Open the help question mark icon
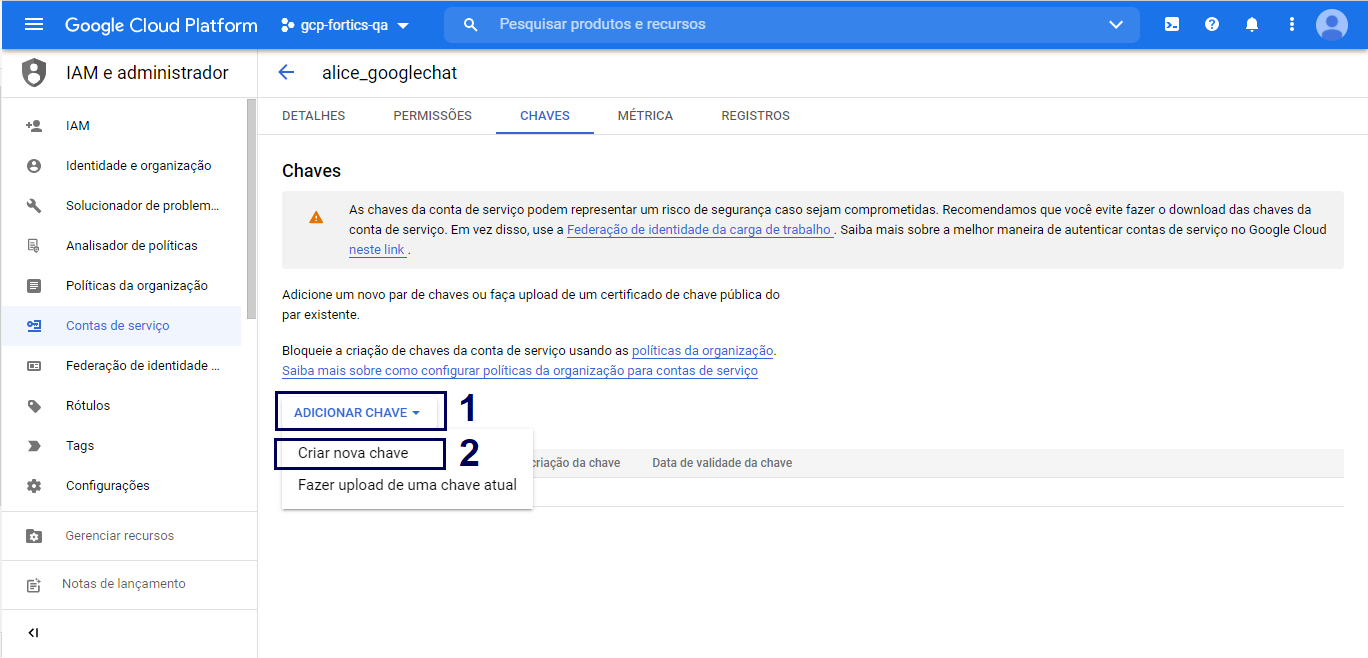1368x658 pixels. click(1212, 24)
